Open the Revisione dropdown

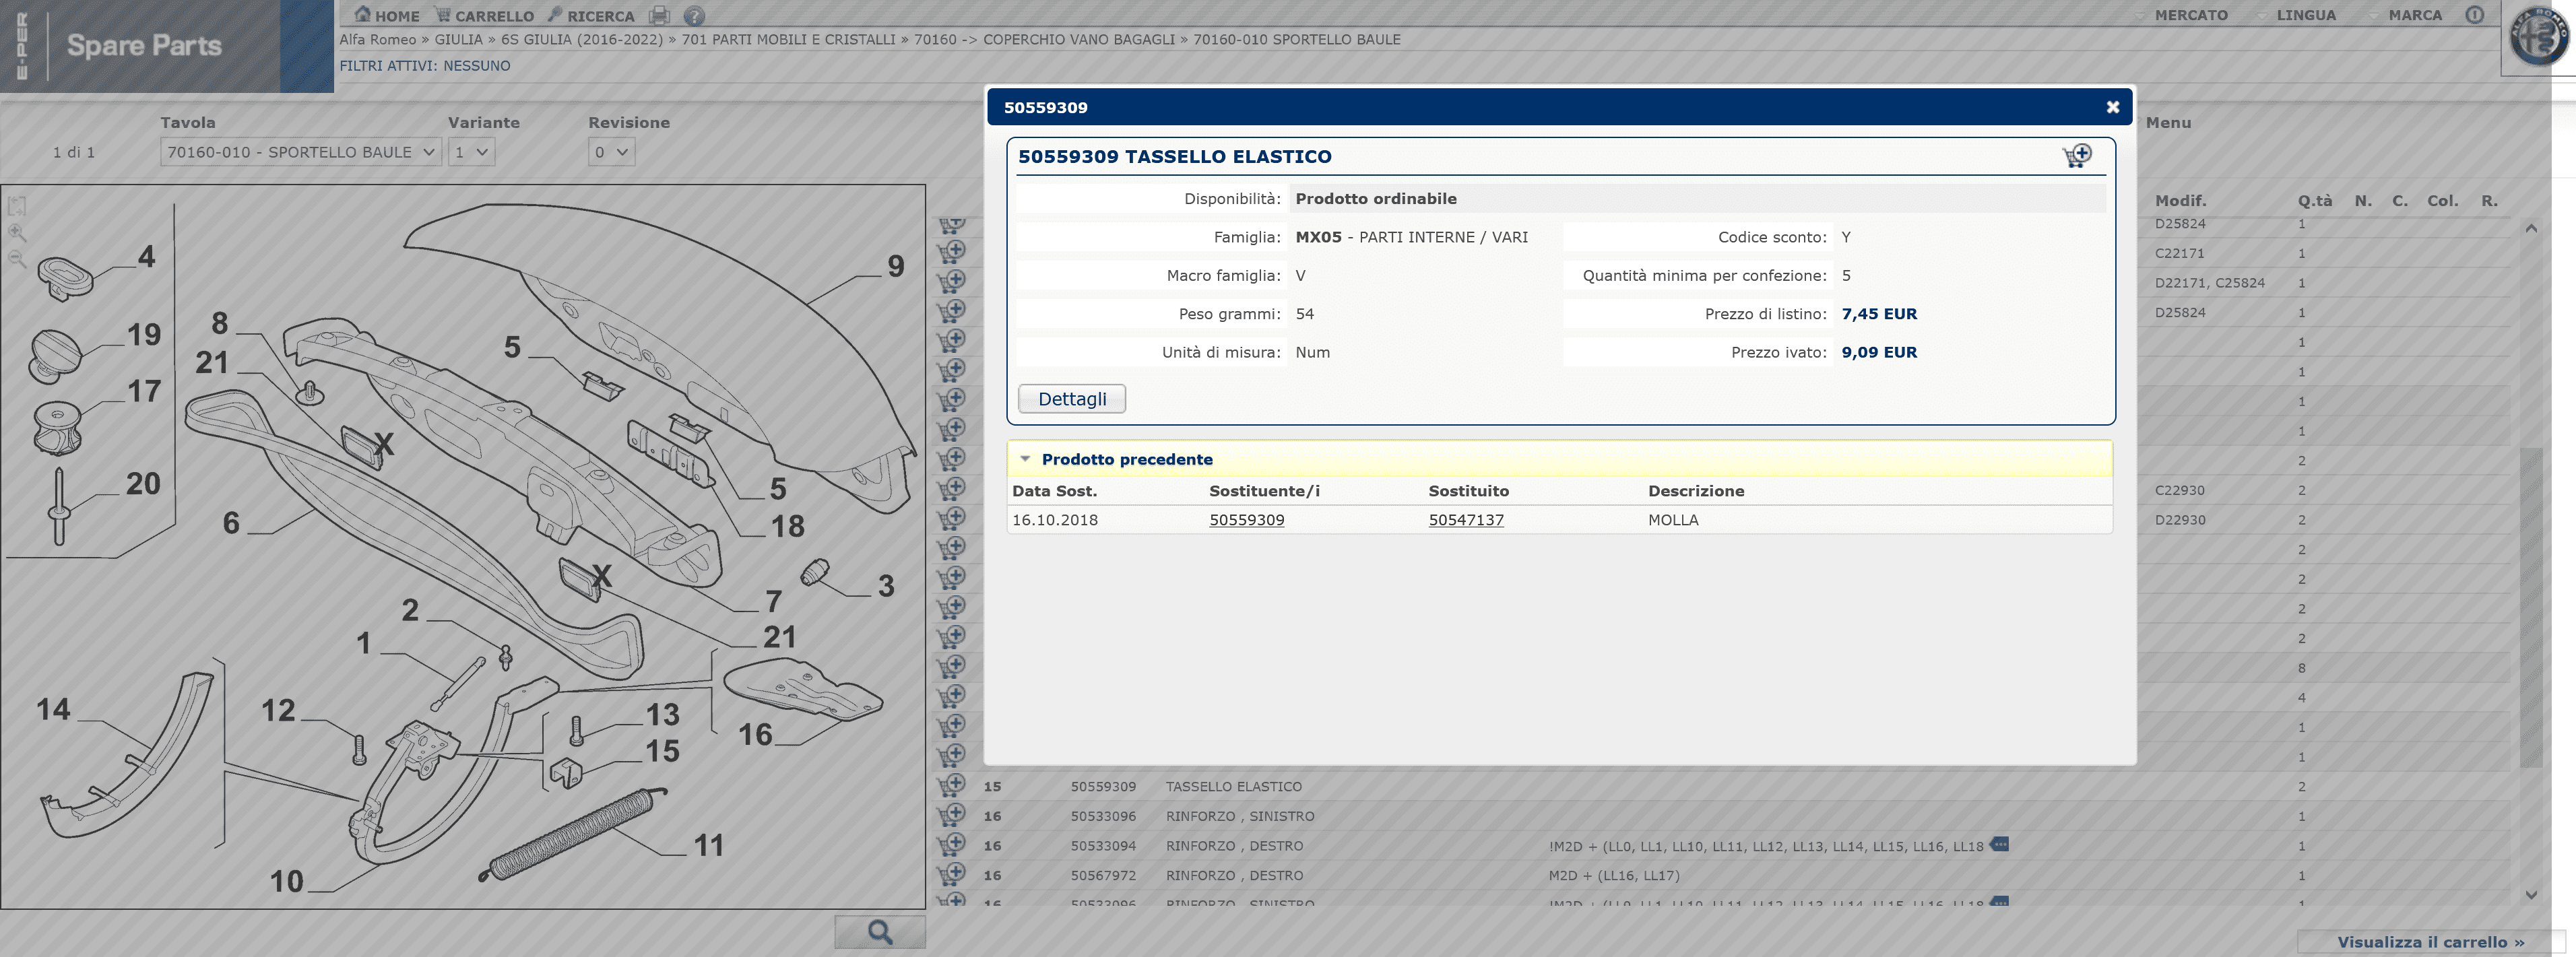click(x=611, y=152)
